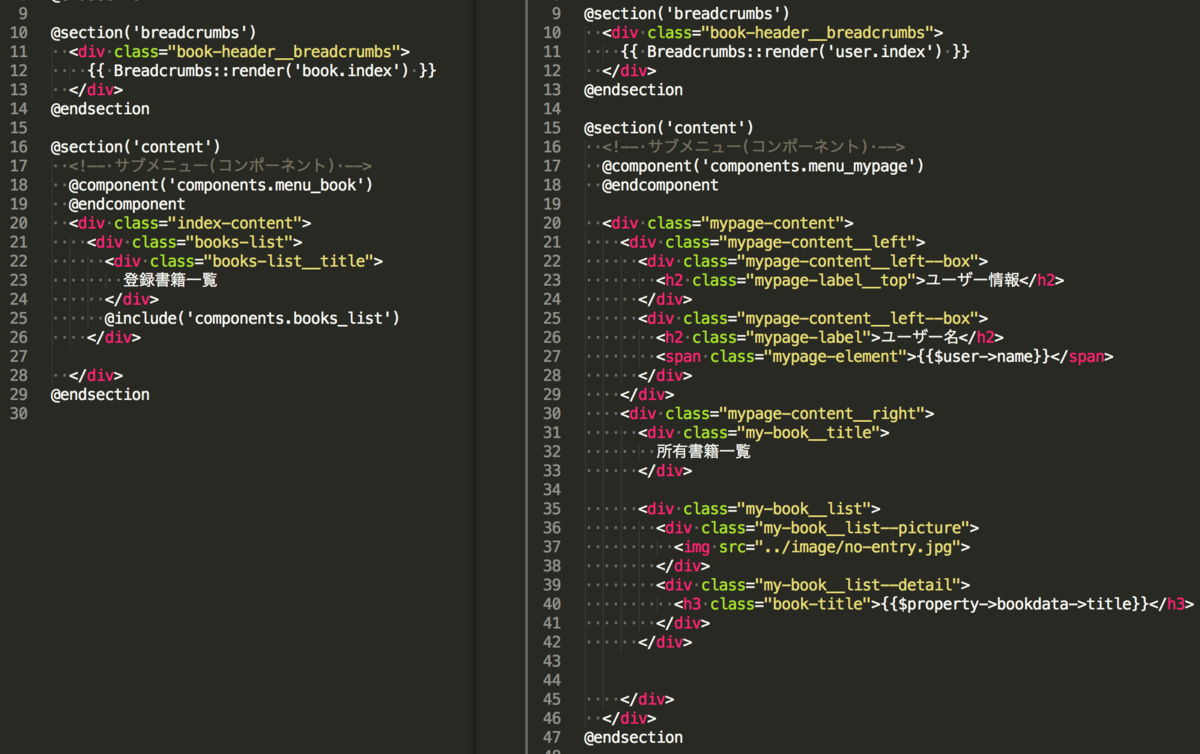Viewport: 1200px width, 754px height.
Task: Click line number 47 in right pane gutter
Action: pyautogui.click(x=551, y=736)
